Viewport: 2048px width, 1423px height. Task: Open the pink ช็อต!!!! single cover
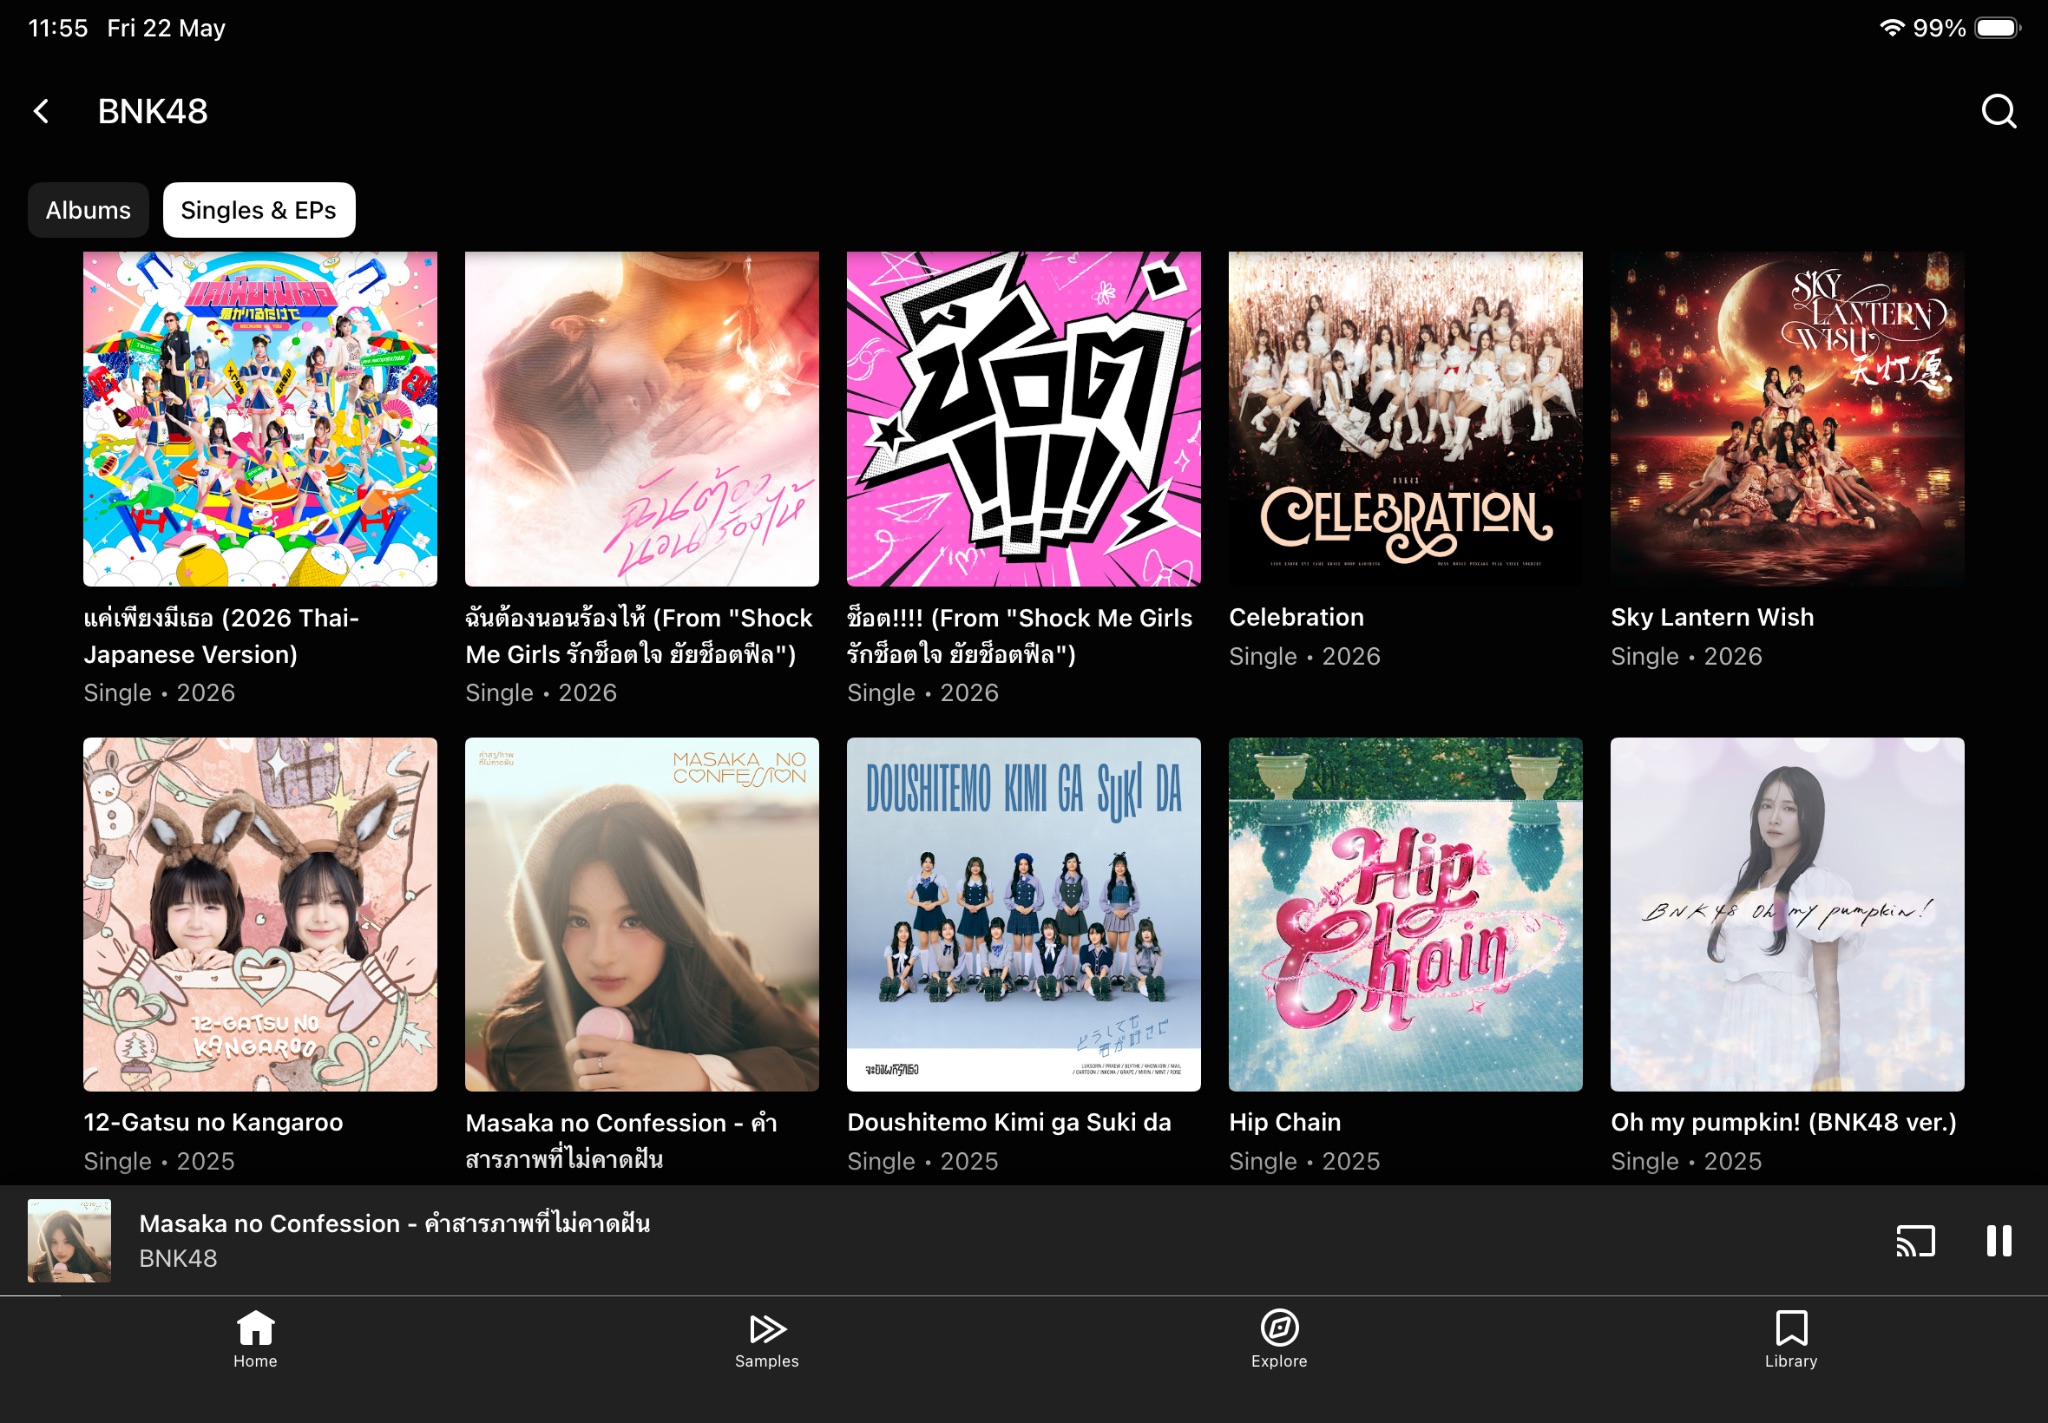pyautogui.click(x=1023, y=419)
